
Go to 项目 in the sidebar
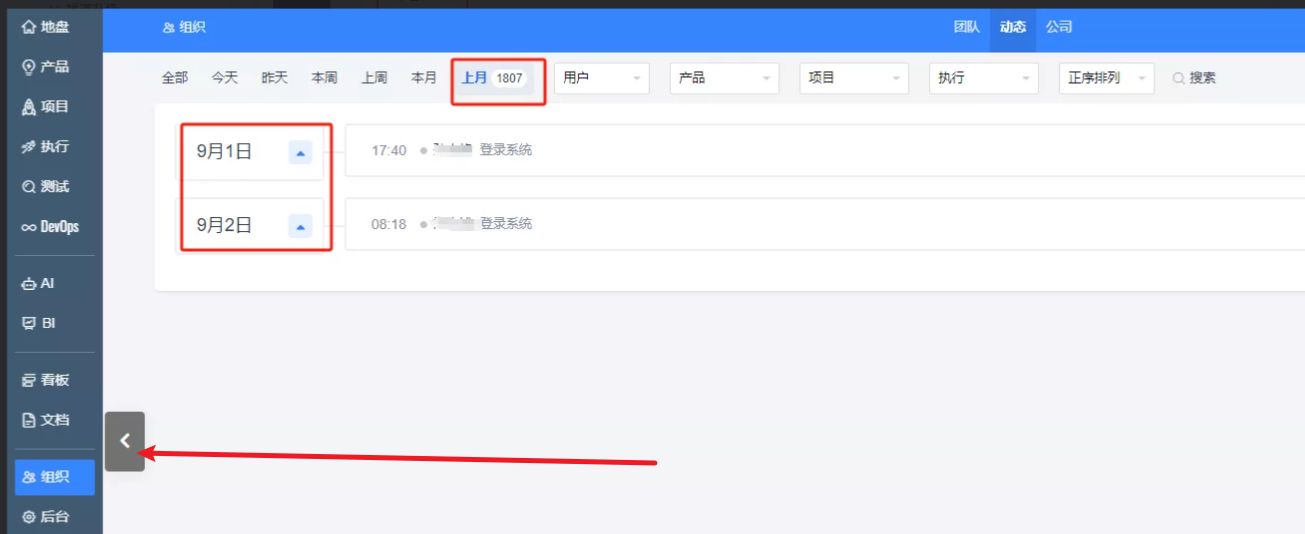pos(47,107)
